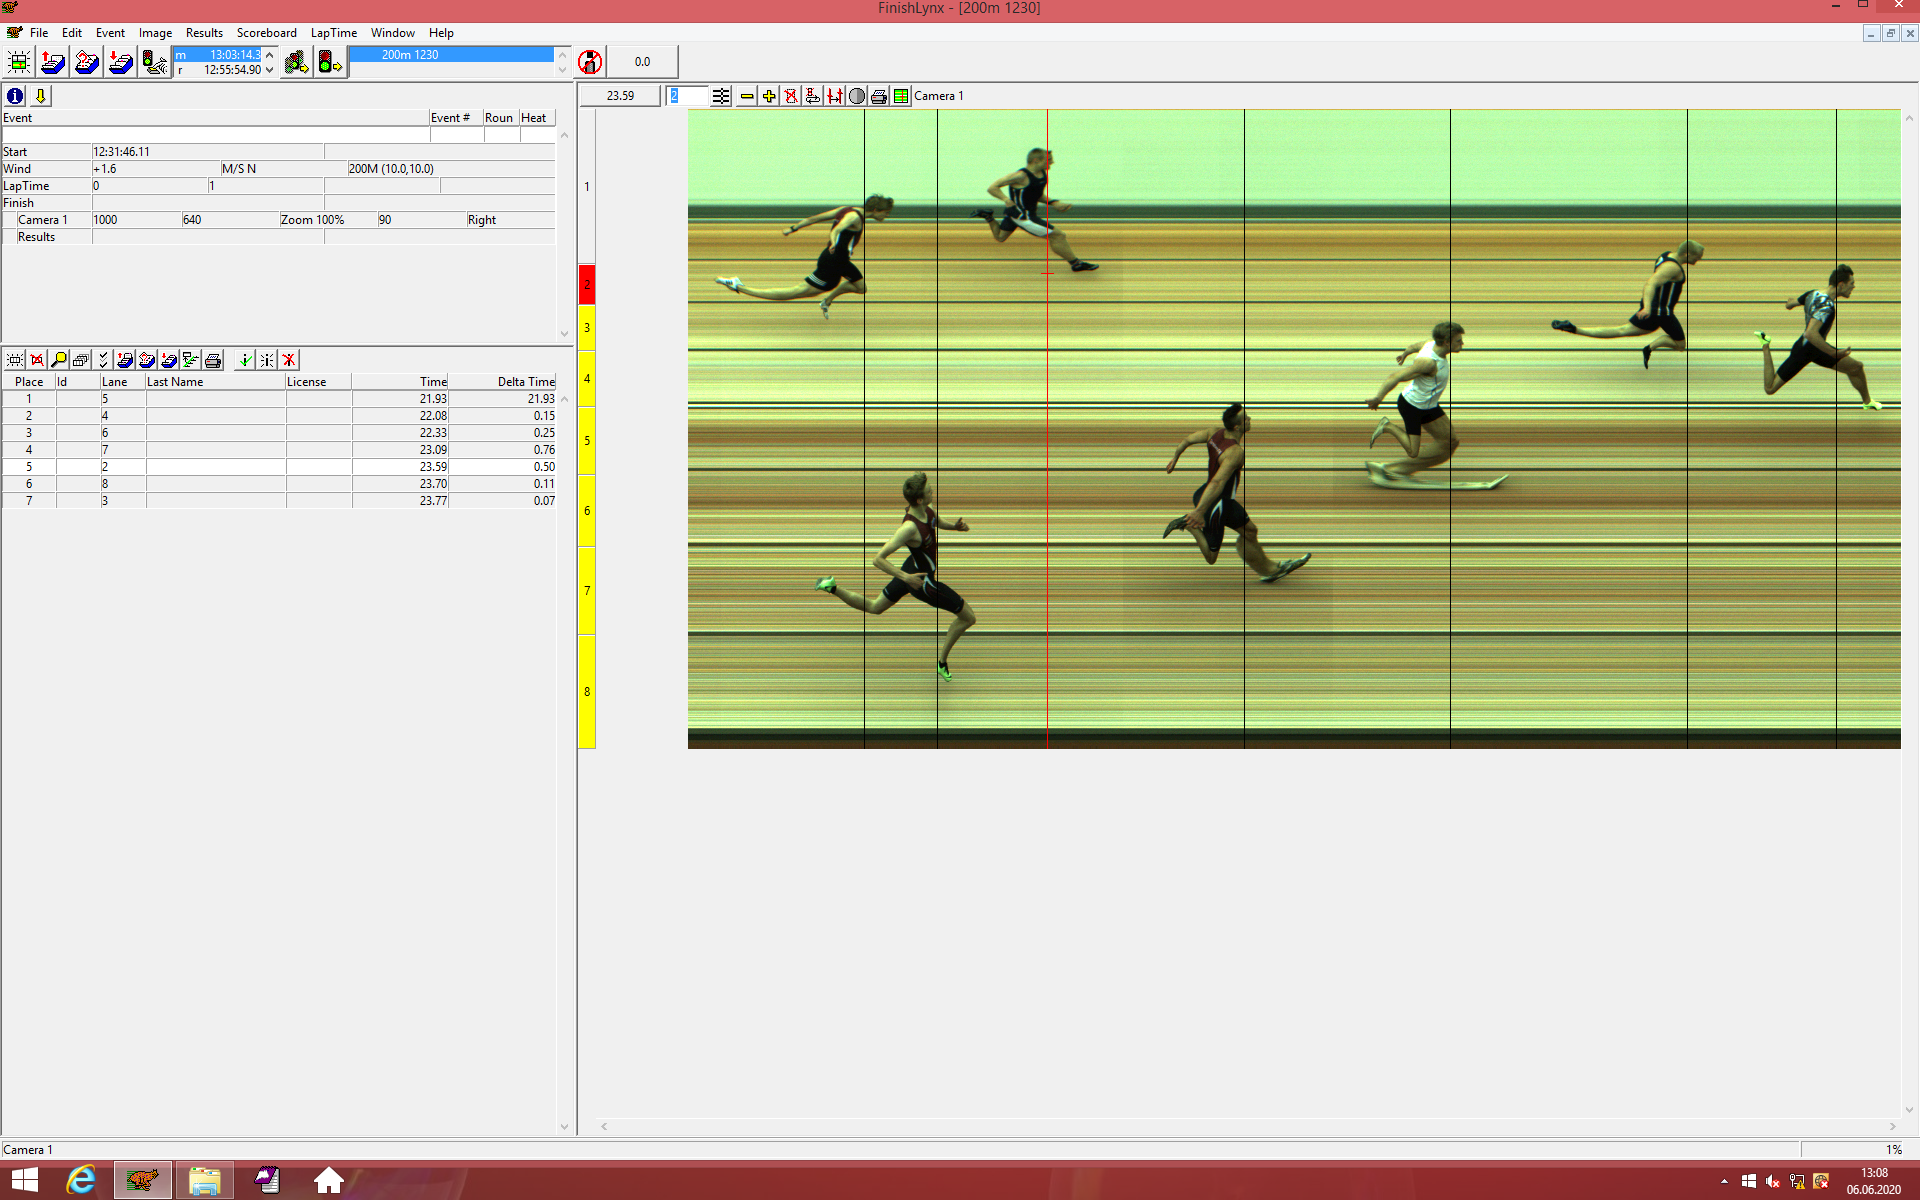
Task: Click the green slash hierarchy icon in results toolbar
Action: pos(191,360)
